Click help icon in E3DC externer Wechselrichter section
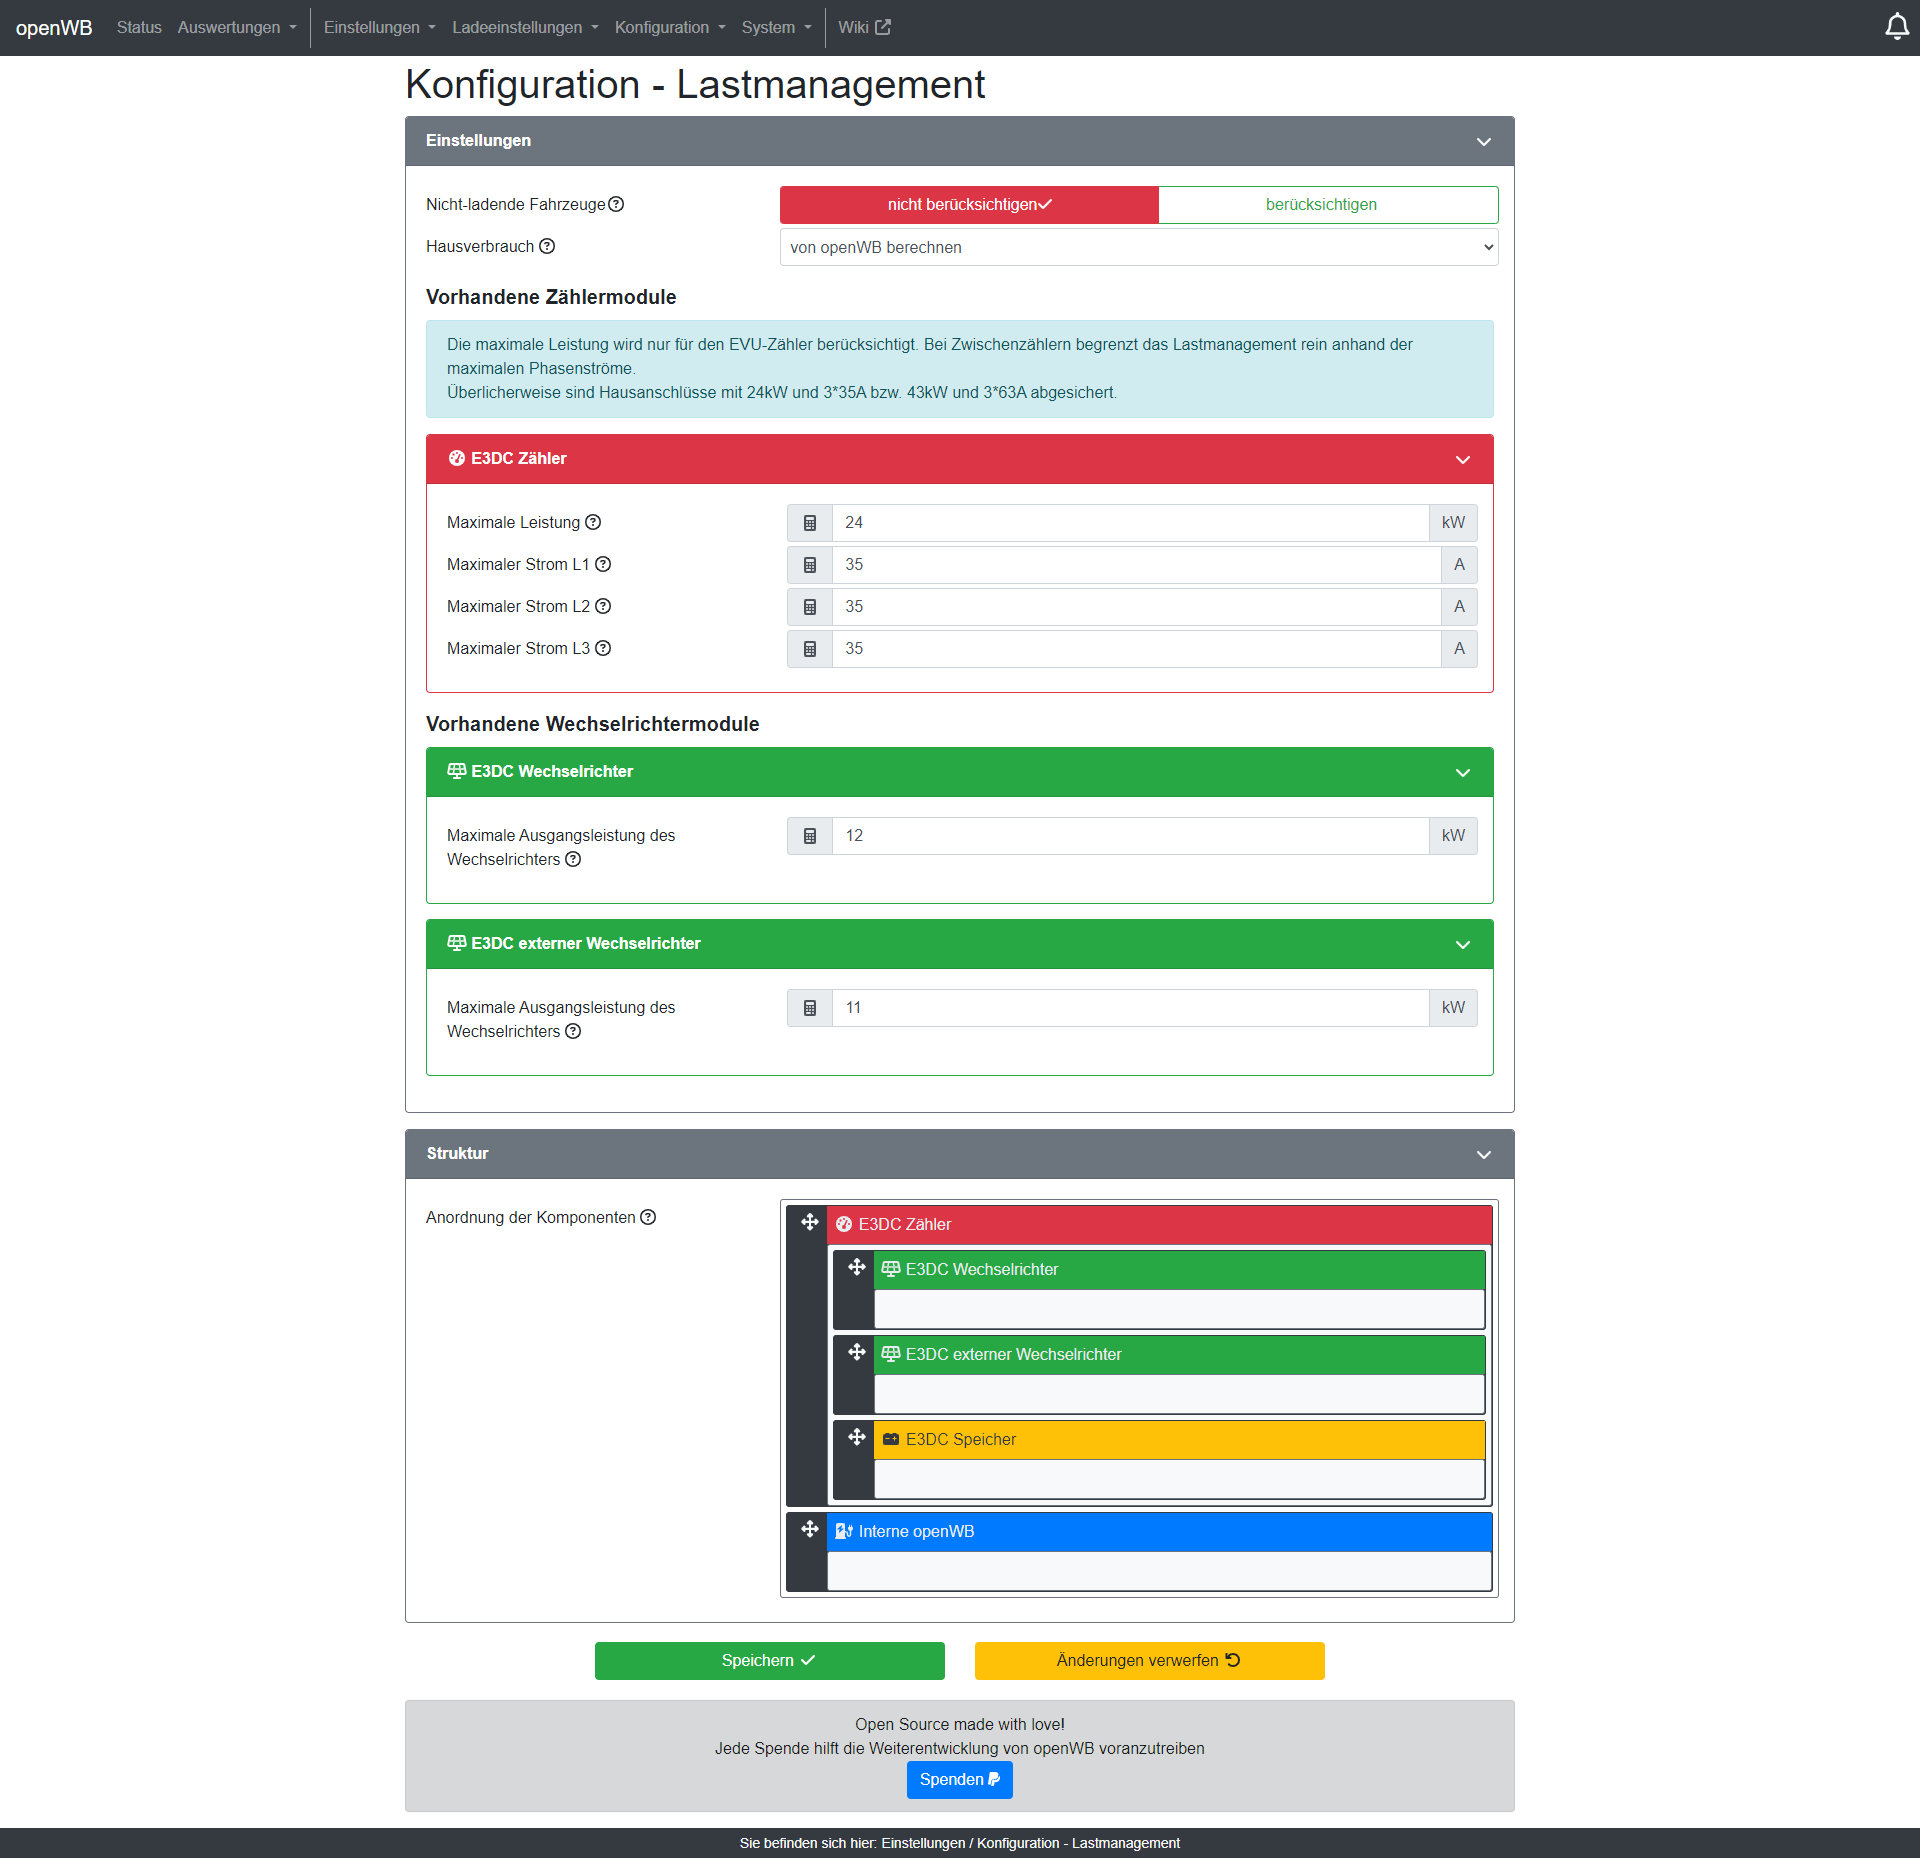The height and width of the screenshot is (1860, 1920). (x=573, y=1031)
